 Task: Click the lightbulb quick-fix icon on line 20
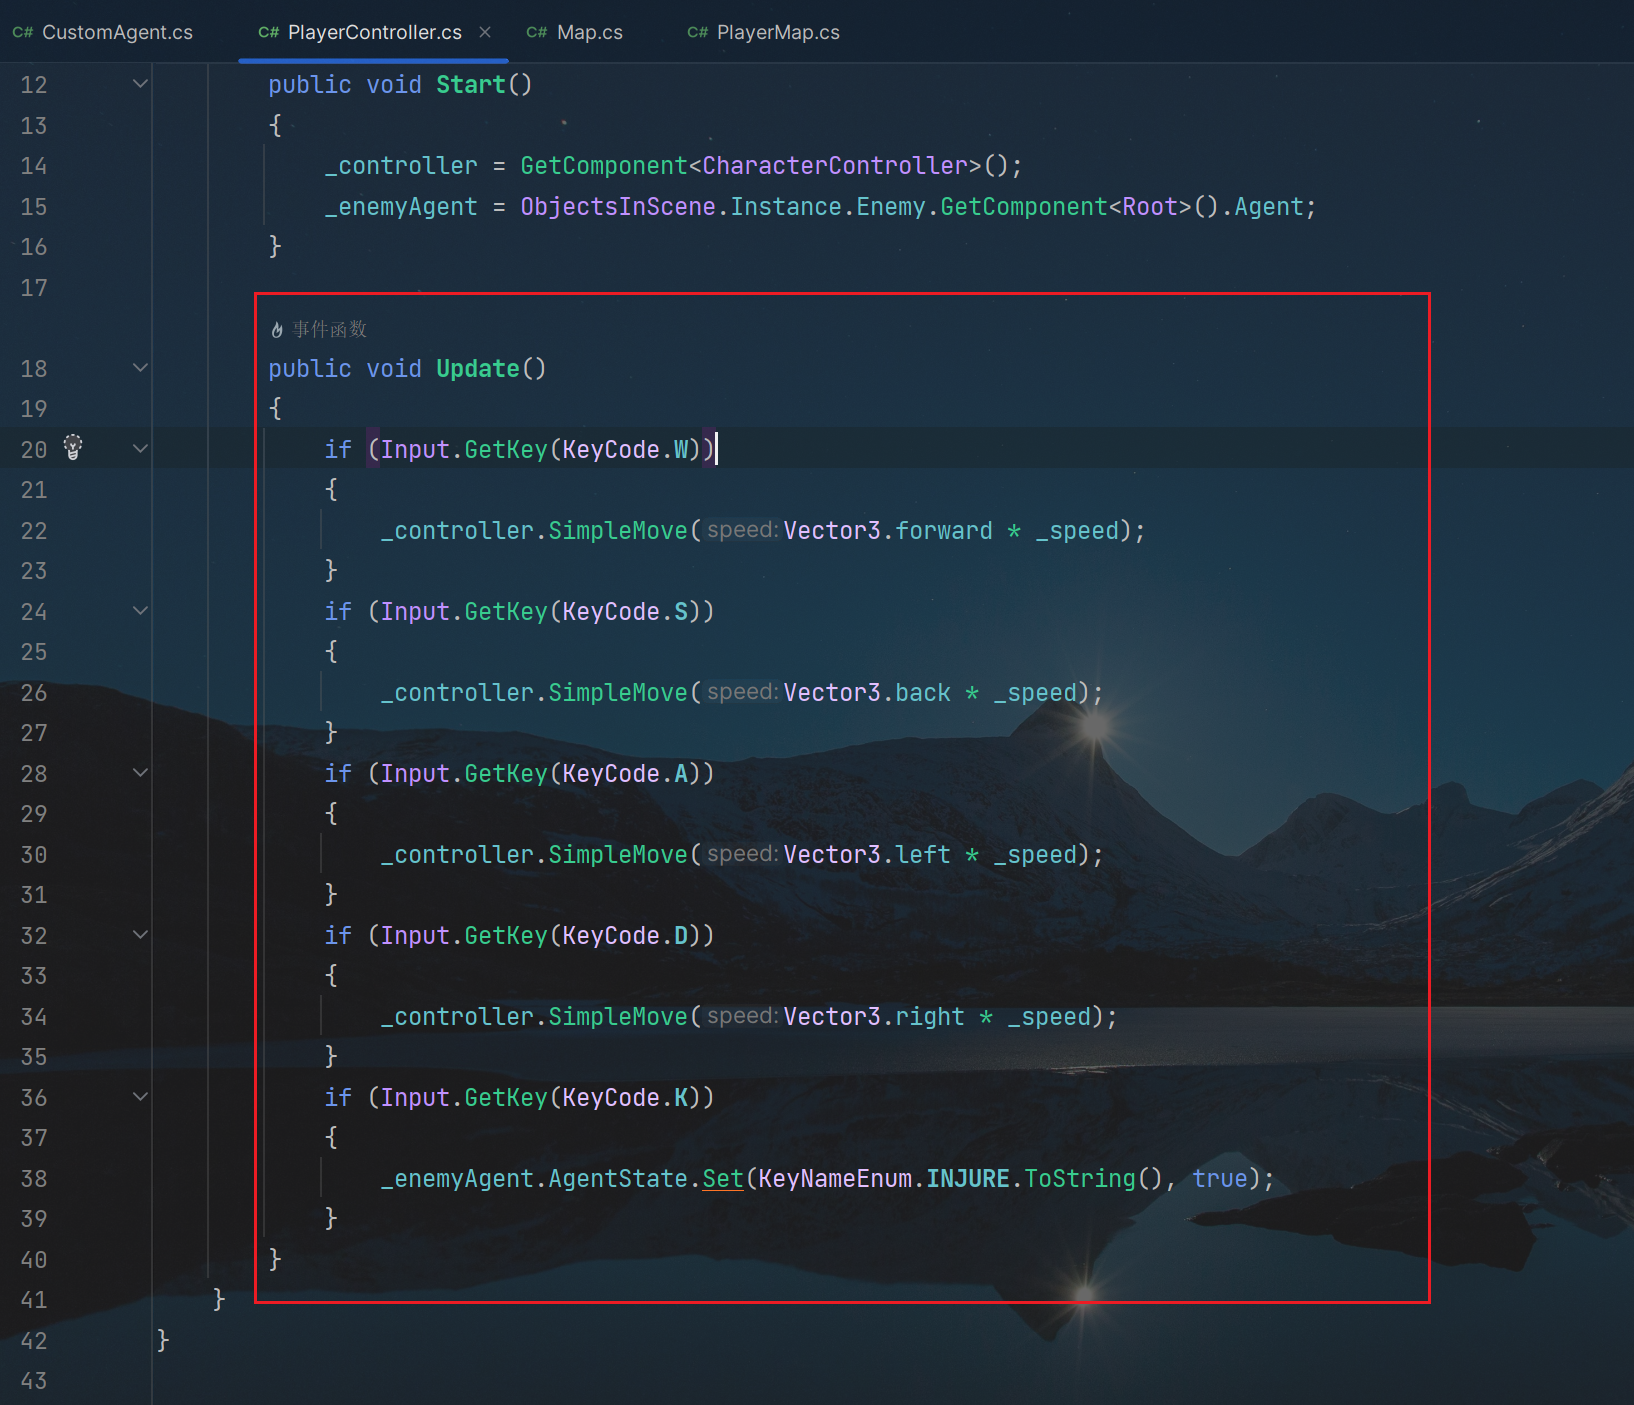[x=73, y=448]
